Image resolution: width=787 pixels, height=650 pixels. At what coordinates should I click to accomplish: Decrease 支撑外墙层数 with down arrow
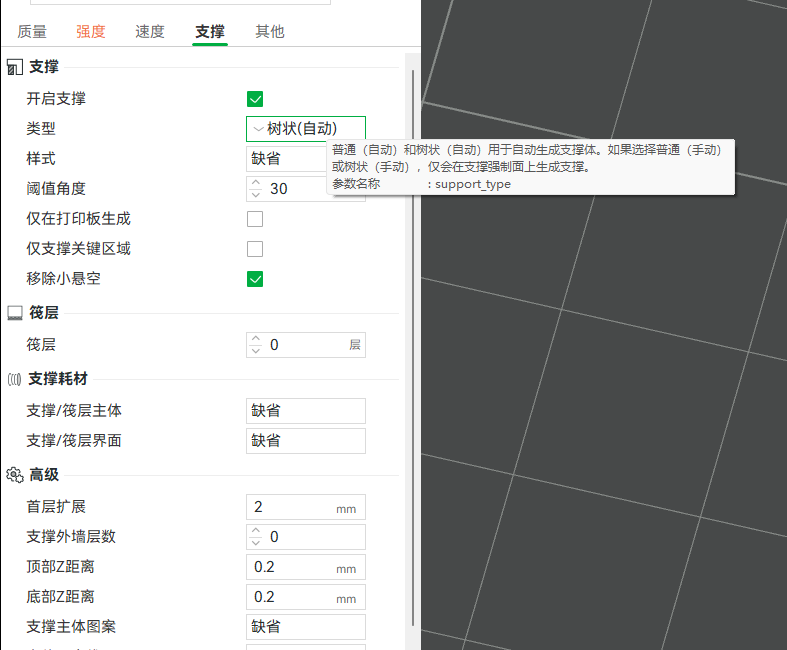coord(256,543)
